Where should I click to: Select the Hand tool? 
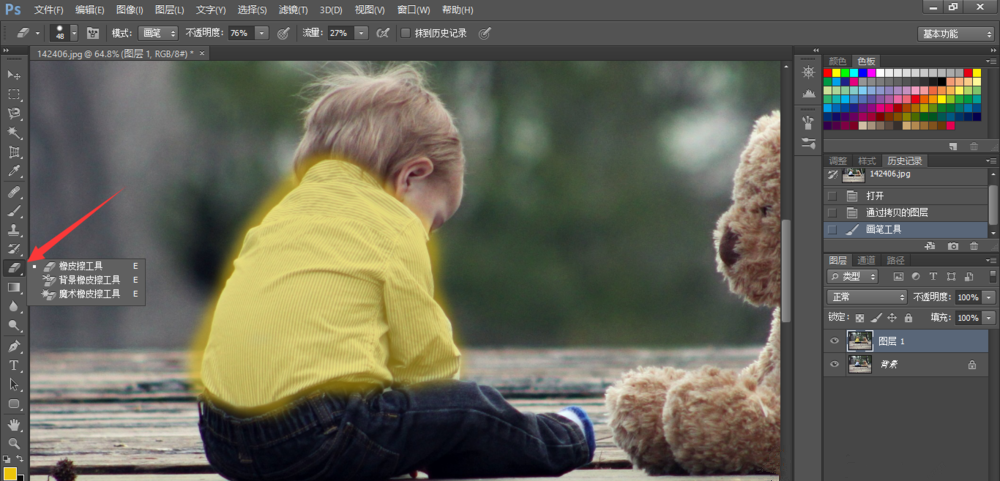pyautogui.click(x=13, y=424)
